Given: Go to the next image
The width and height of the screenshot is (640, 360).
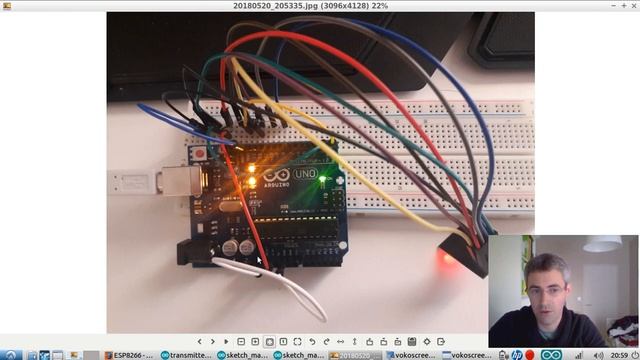Looking at the screenshot, I should pyautogui.click(x=213, y=342).
